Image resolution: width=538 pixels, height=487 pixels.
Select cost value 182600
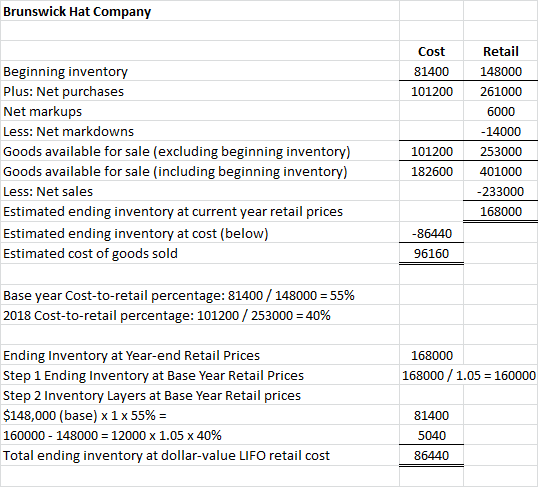click(432, 171)
